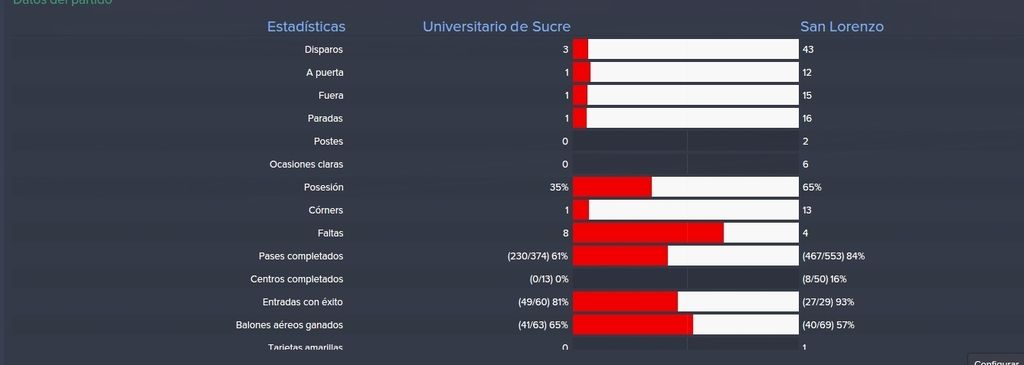Image resolution: width=1024 pixels, height=365 pixels.
Task: Select the Entradas con éxito label
Action: click(302, 302)
